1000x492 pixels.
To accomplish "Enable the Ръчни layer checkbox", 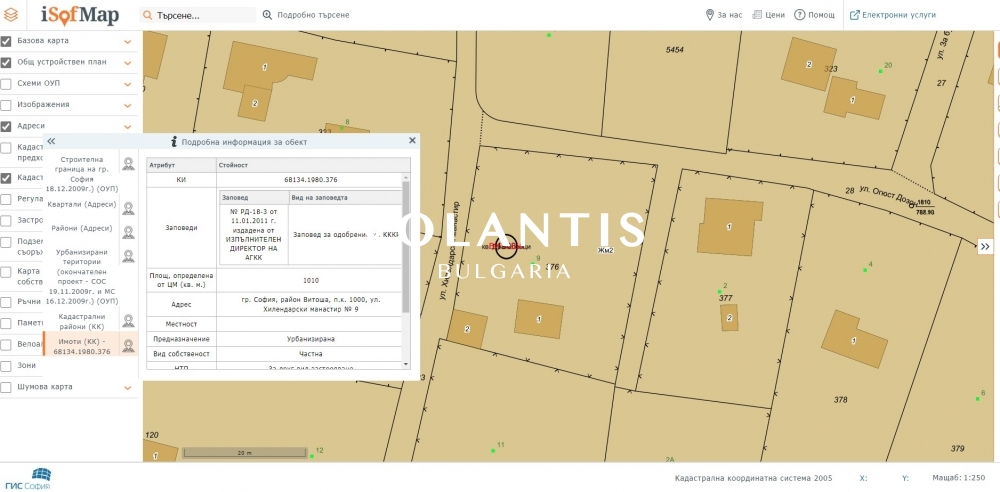I will click(x=6, y=302).
